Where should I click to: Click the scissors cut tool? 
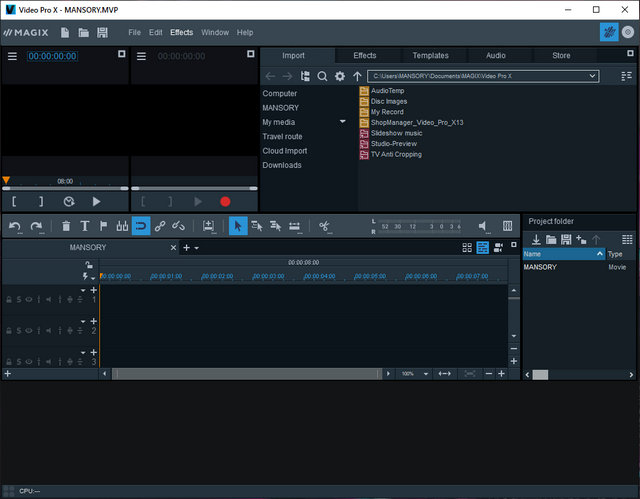[x=325, y=226]
